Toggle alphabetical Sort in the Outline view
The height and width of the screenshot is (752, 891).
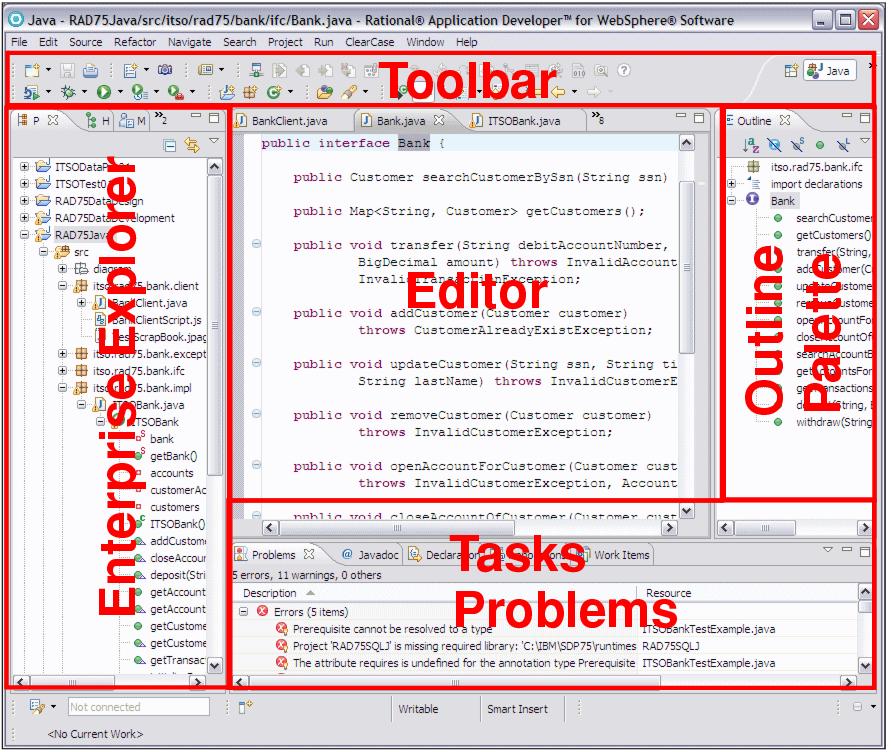(x=751, y=145)
